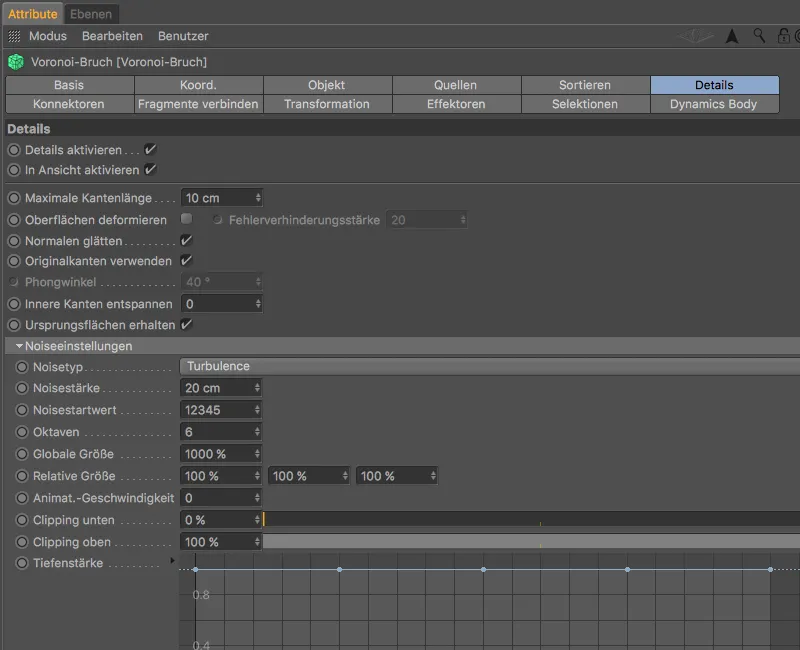The width and height of the screenshot is (800, 650).
Task: Click animation dot beside Noisestartwert
Action: pyautogui.click(x=22, y=410)
